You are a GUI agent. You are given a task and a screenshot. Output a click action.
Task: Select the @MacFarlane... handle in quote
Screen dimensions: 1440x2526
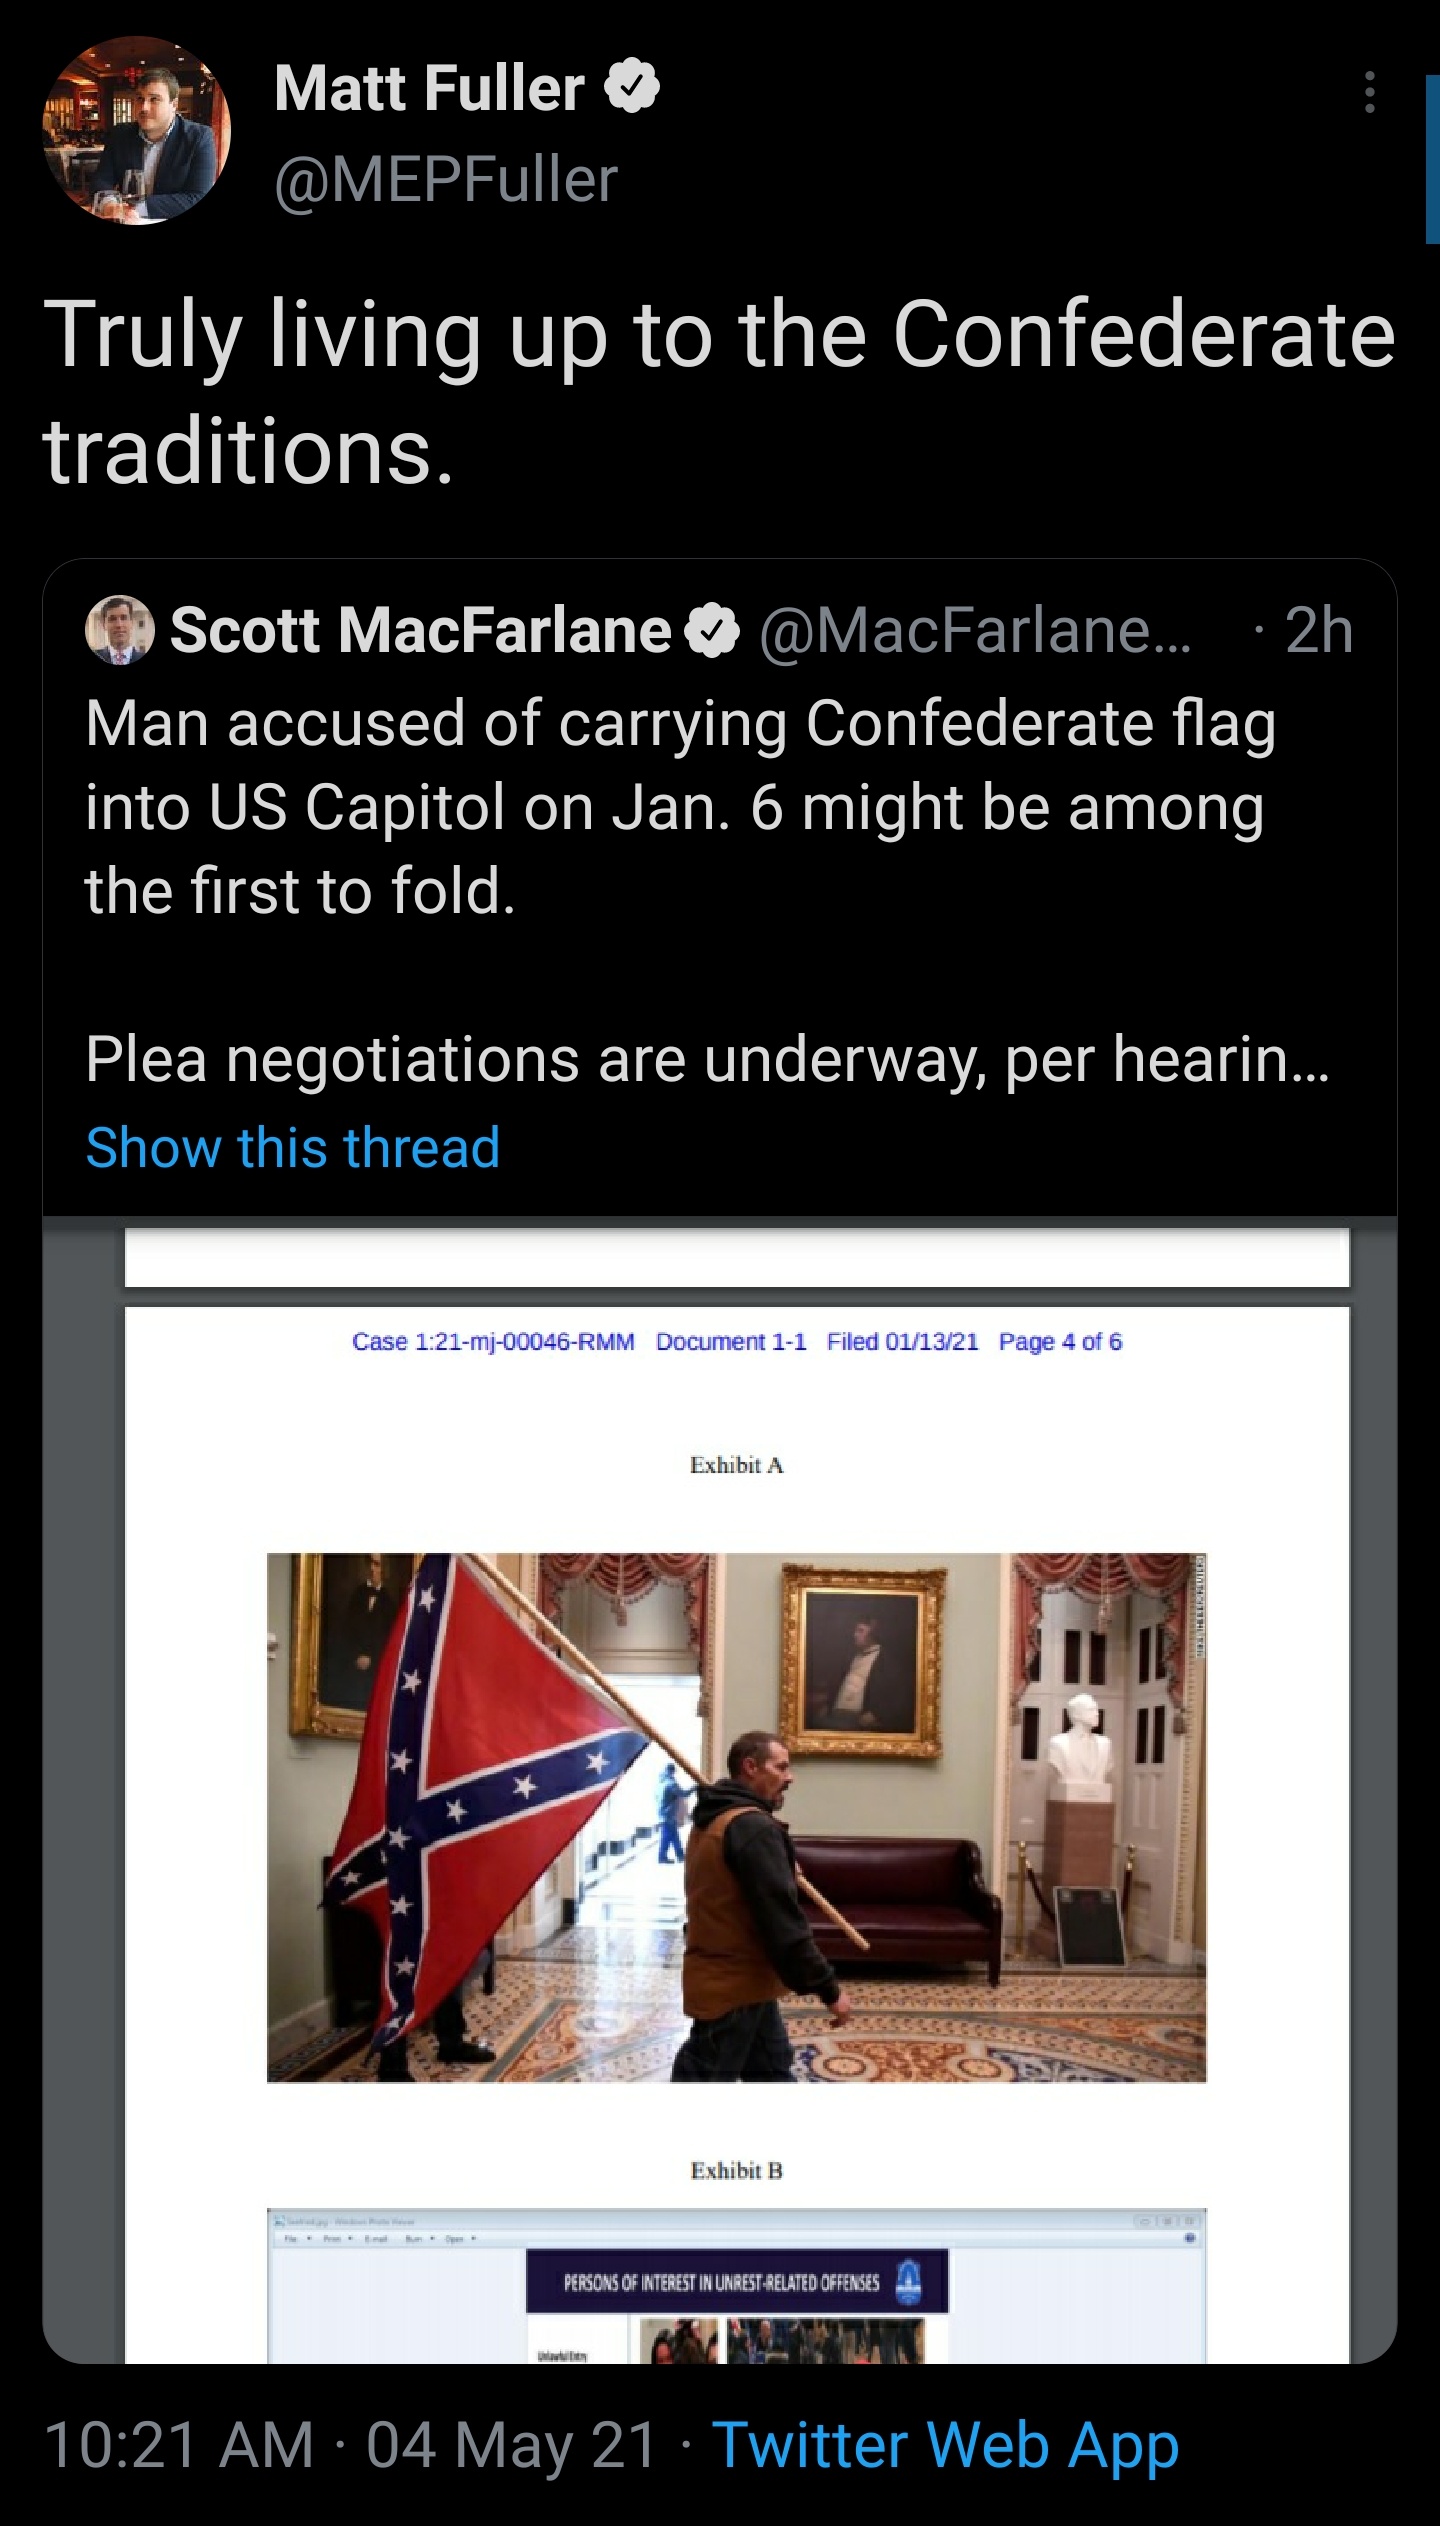pos(975,631)
